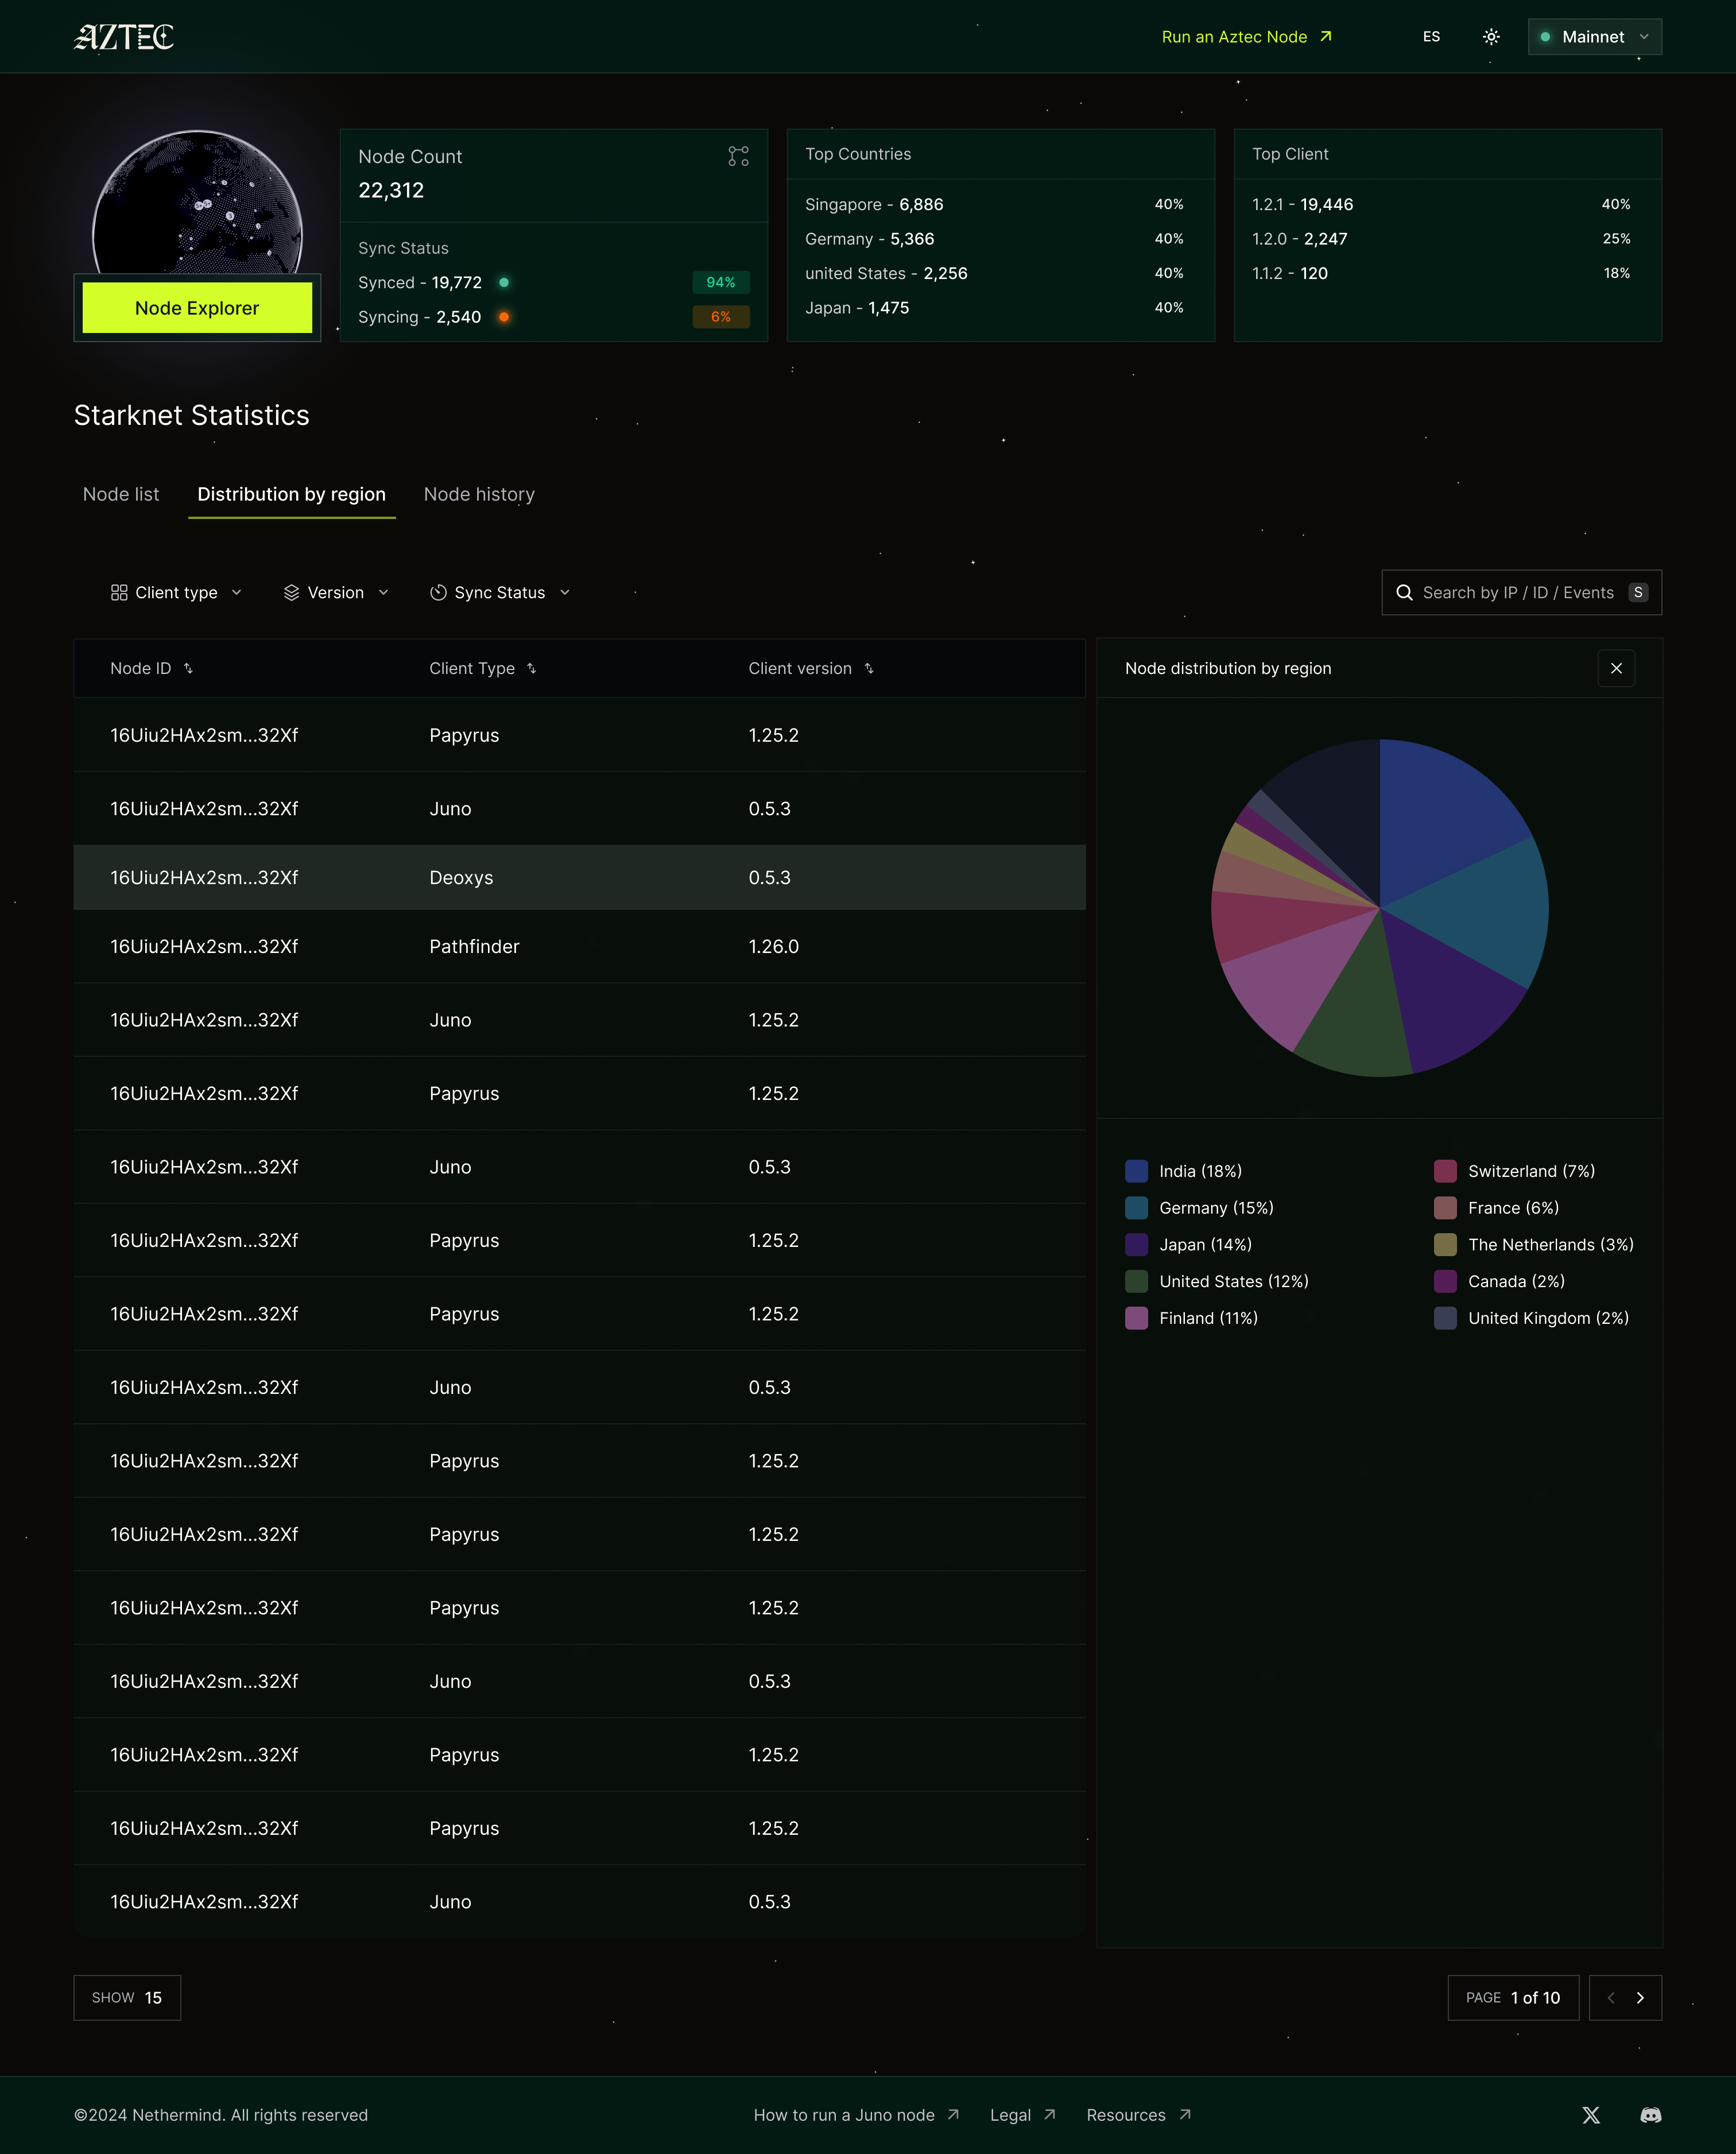Viewport: 1736px width, 2154px height.
Task: Switch language to ES
Action: (1431, 37)
